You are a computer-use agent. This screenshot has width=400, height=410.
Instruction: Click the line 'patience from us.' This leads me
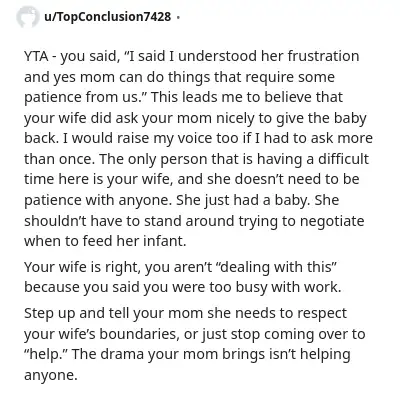pyautogui.click(x=183, y=97)
